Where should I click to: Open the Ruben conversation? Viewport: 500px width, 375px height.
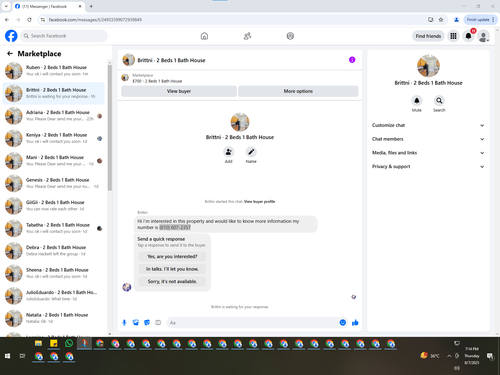[54, 71]
